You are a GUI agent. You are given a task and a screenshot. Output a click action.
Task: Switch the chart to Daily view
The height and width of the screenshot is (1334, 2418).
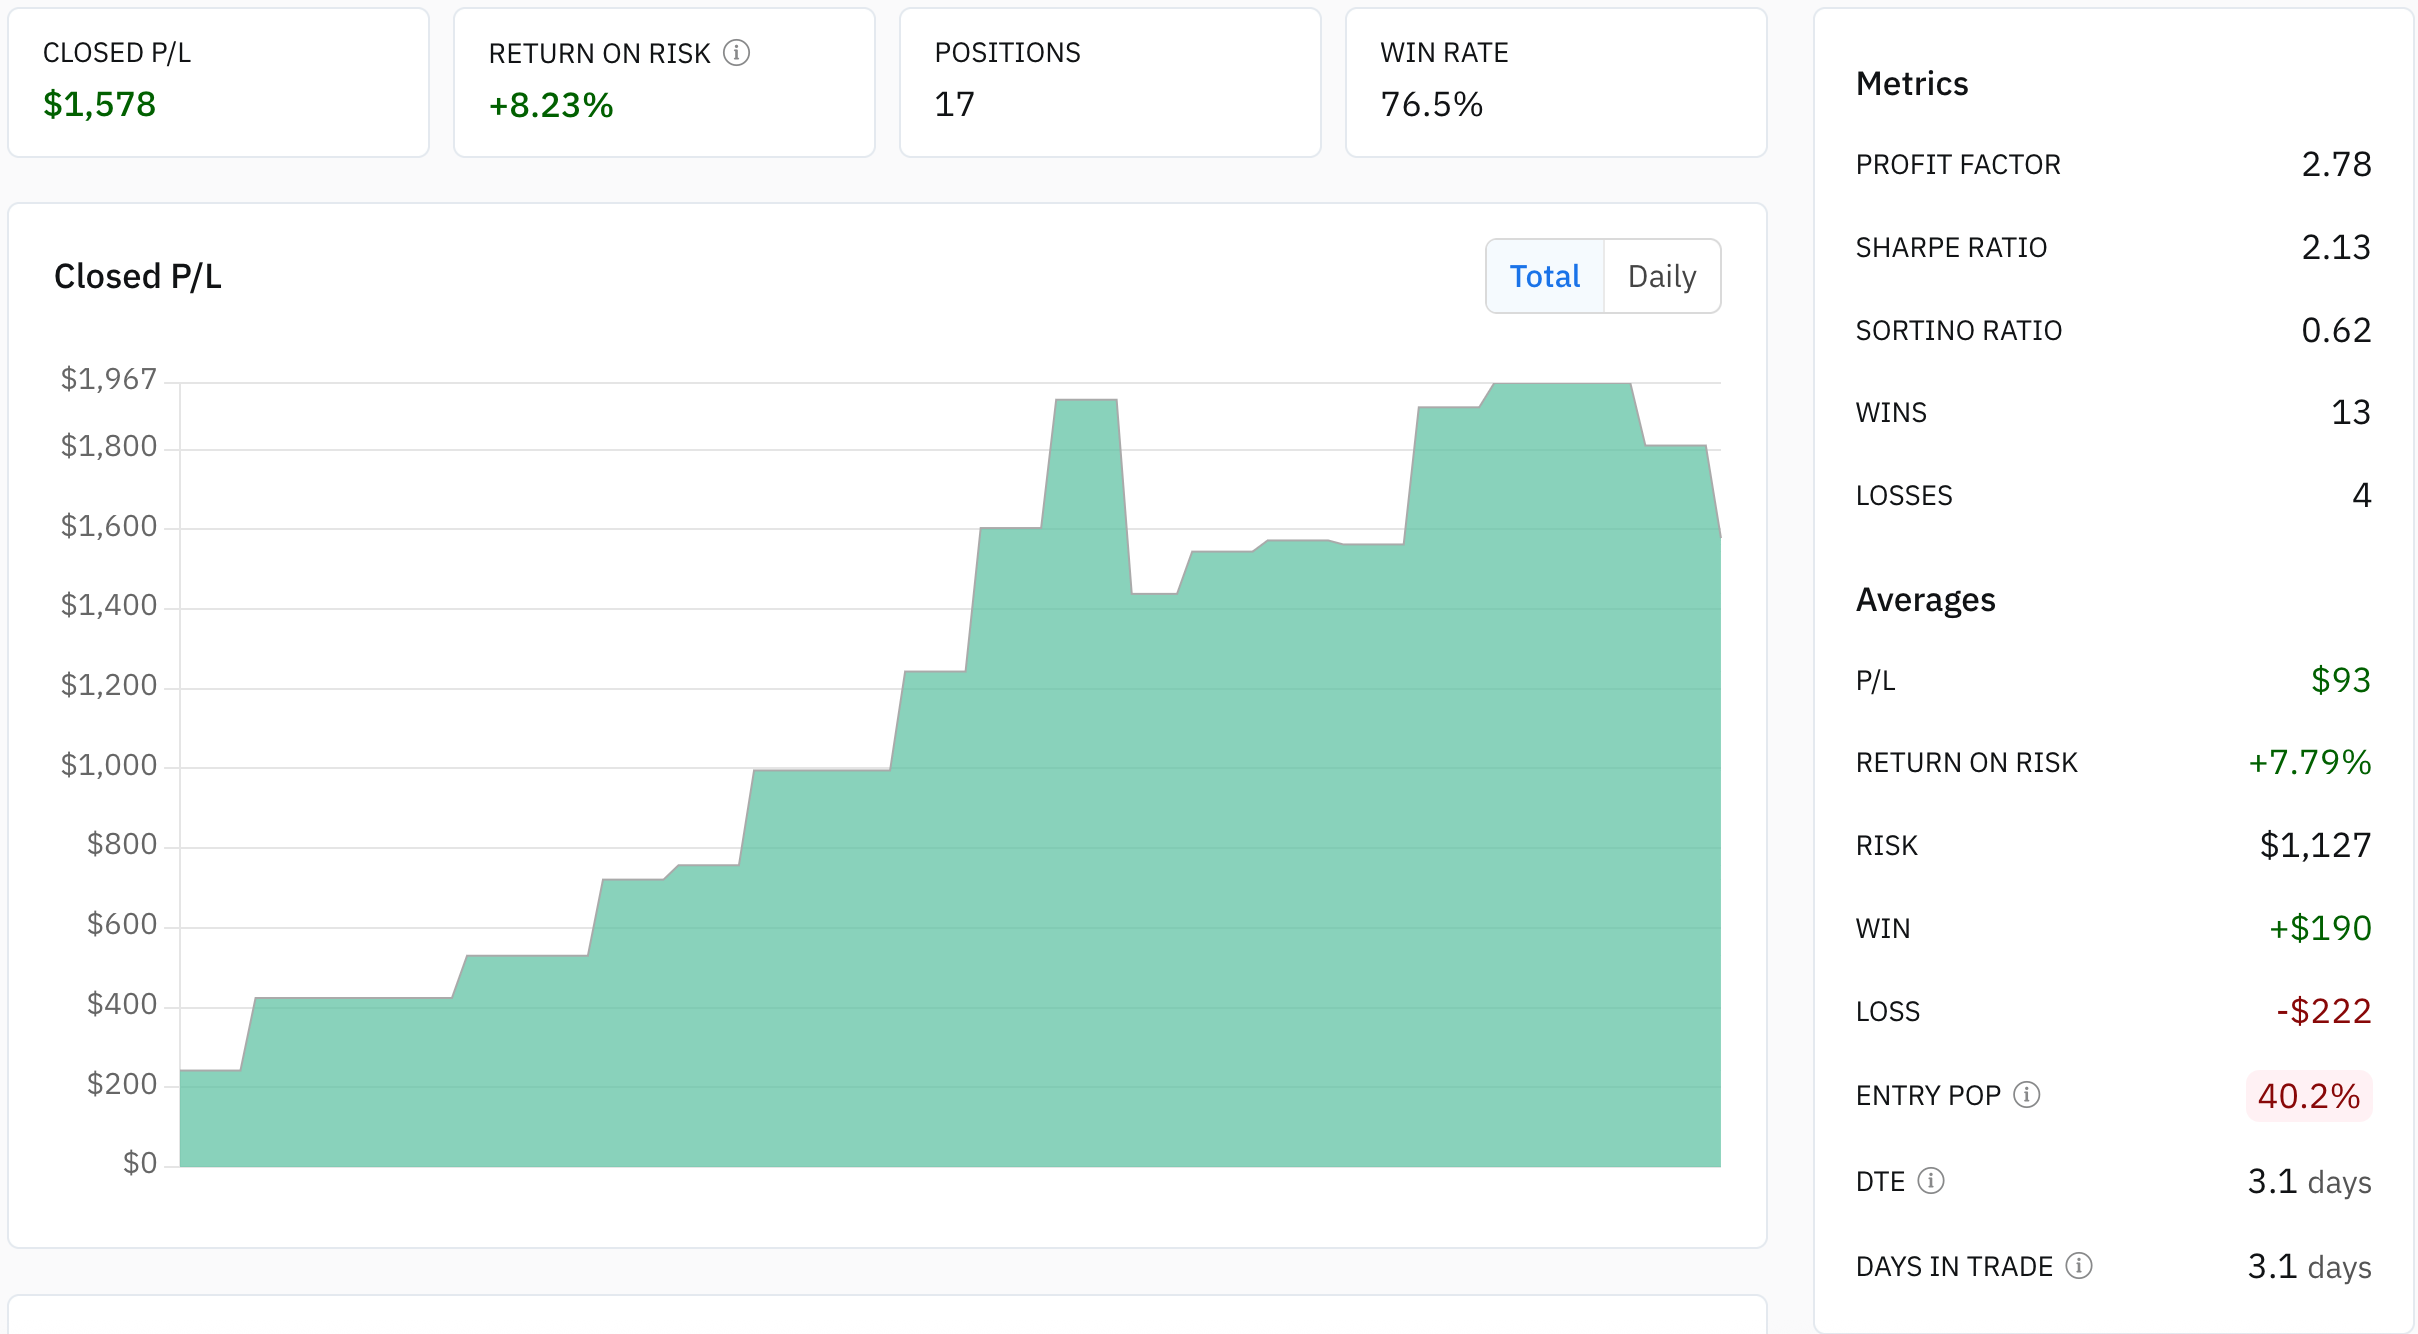click(x=1661, y=276)
